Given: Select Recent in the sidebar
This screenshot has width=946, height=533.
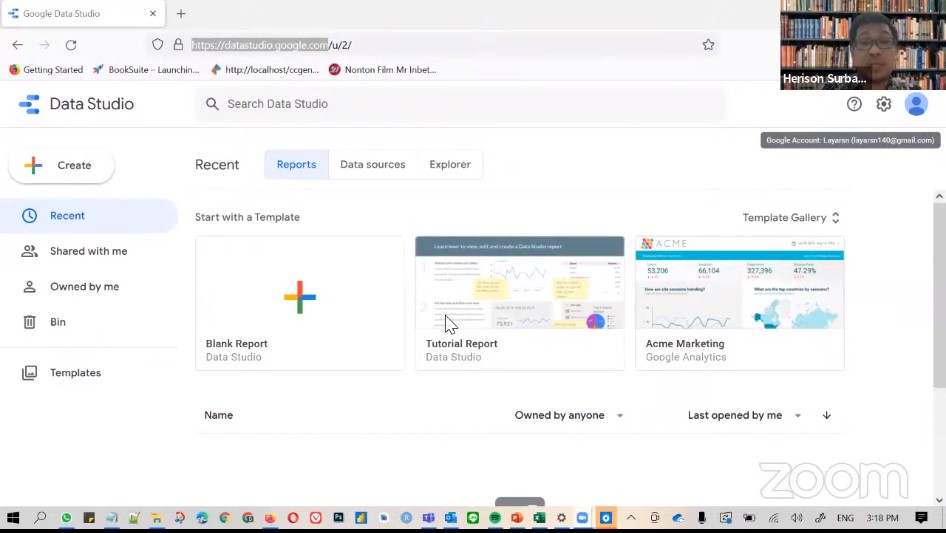Looking at the screenshot, I should pyautogui.click(x=89, y=215).
